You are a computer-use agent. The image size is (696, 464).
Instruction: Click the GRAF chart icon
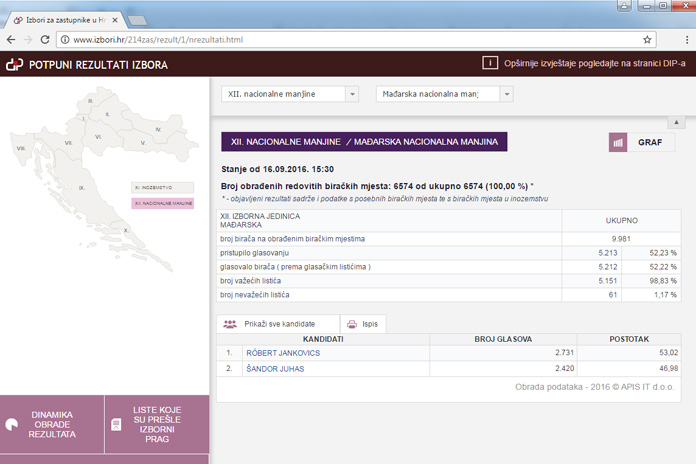click(617, 143)
